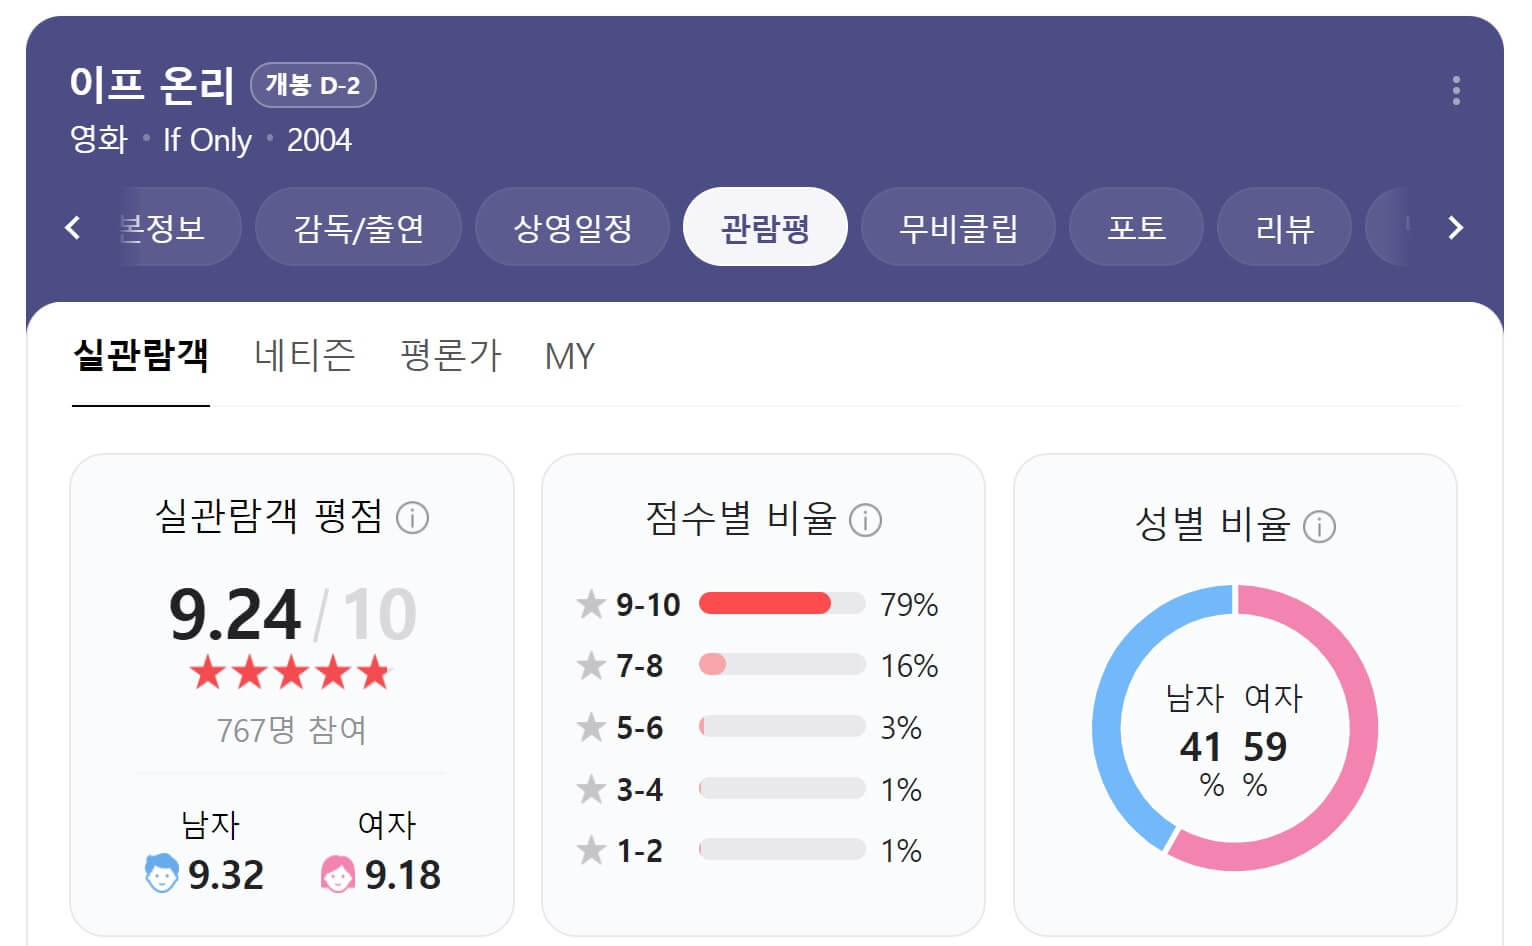Click the star icon beside the 9-10 rating row
This screenshot has width=1532, height=946.
click(x=589, y=604)
